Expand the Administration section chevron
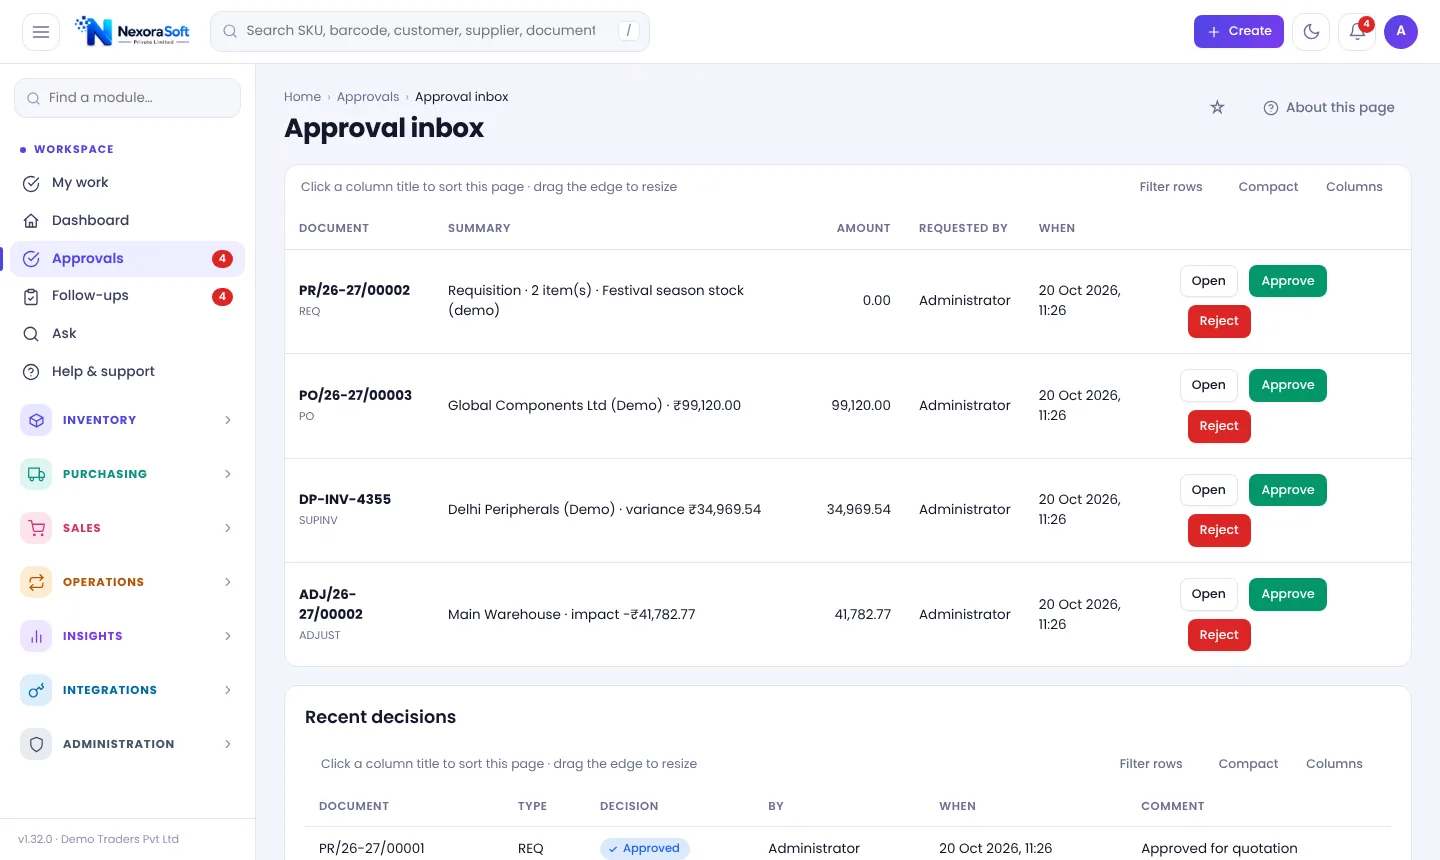Screen dimensions: 1440x860 tap(228, 744)
